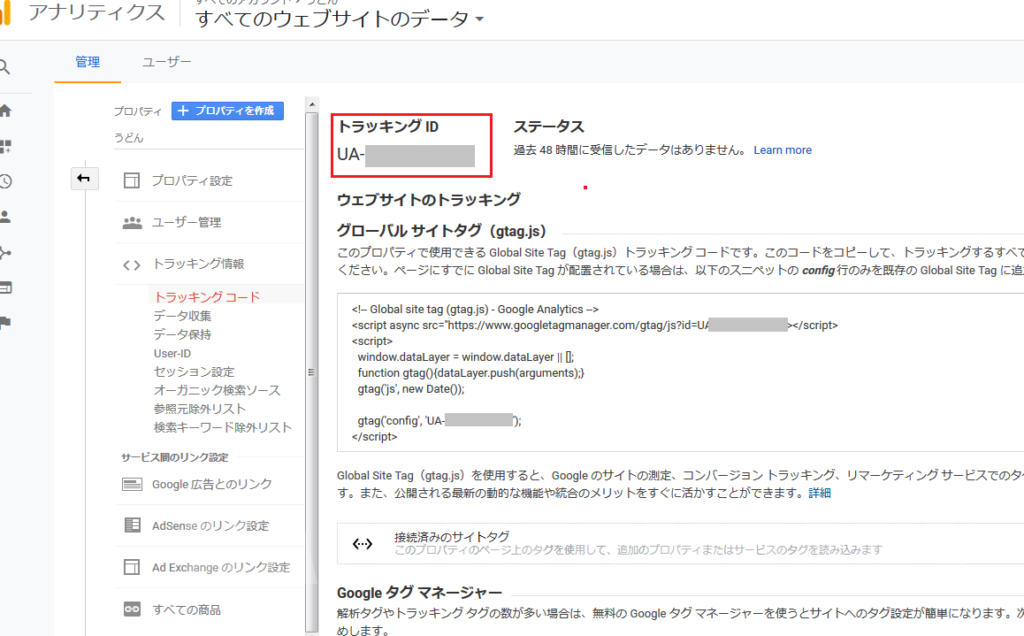The image size is (1024, 636).
Task: Select 検索キーワード除外リスト in tracking submenu
Action: tap(223, 428)
